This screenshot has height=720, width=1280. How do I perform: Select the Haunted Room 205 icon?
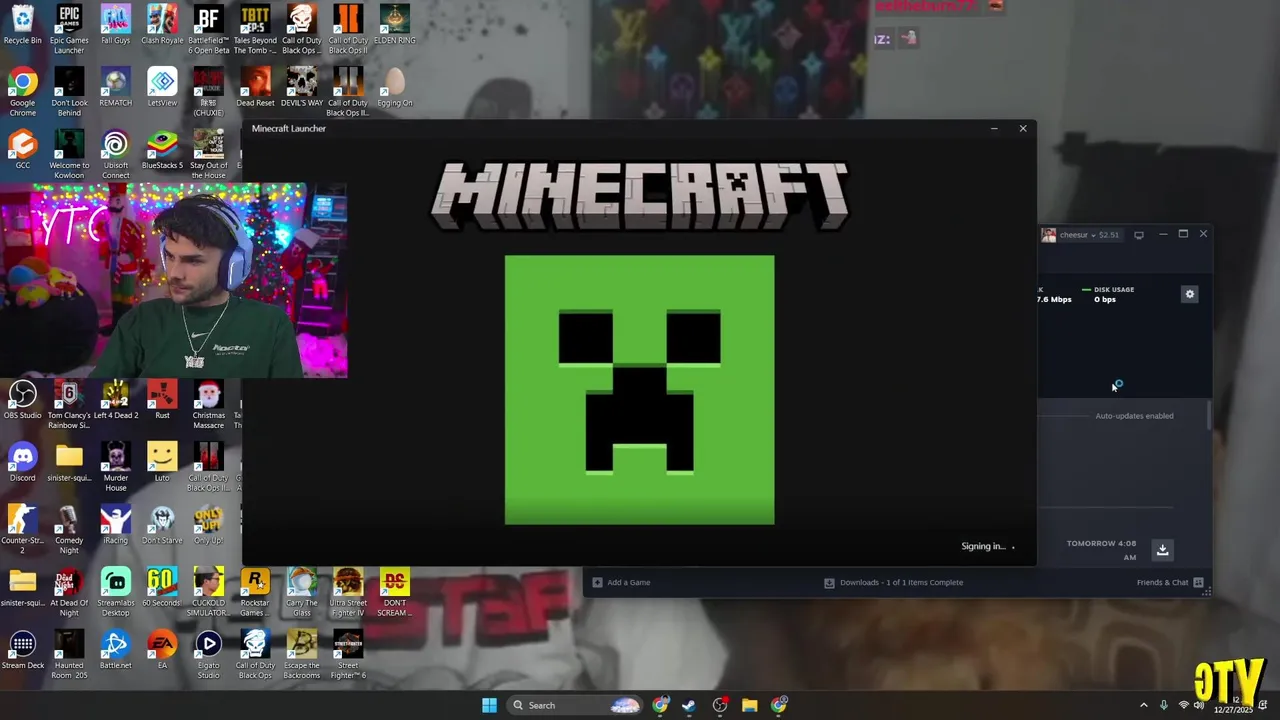(69, 653)
